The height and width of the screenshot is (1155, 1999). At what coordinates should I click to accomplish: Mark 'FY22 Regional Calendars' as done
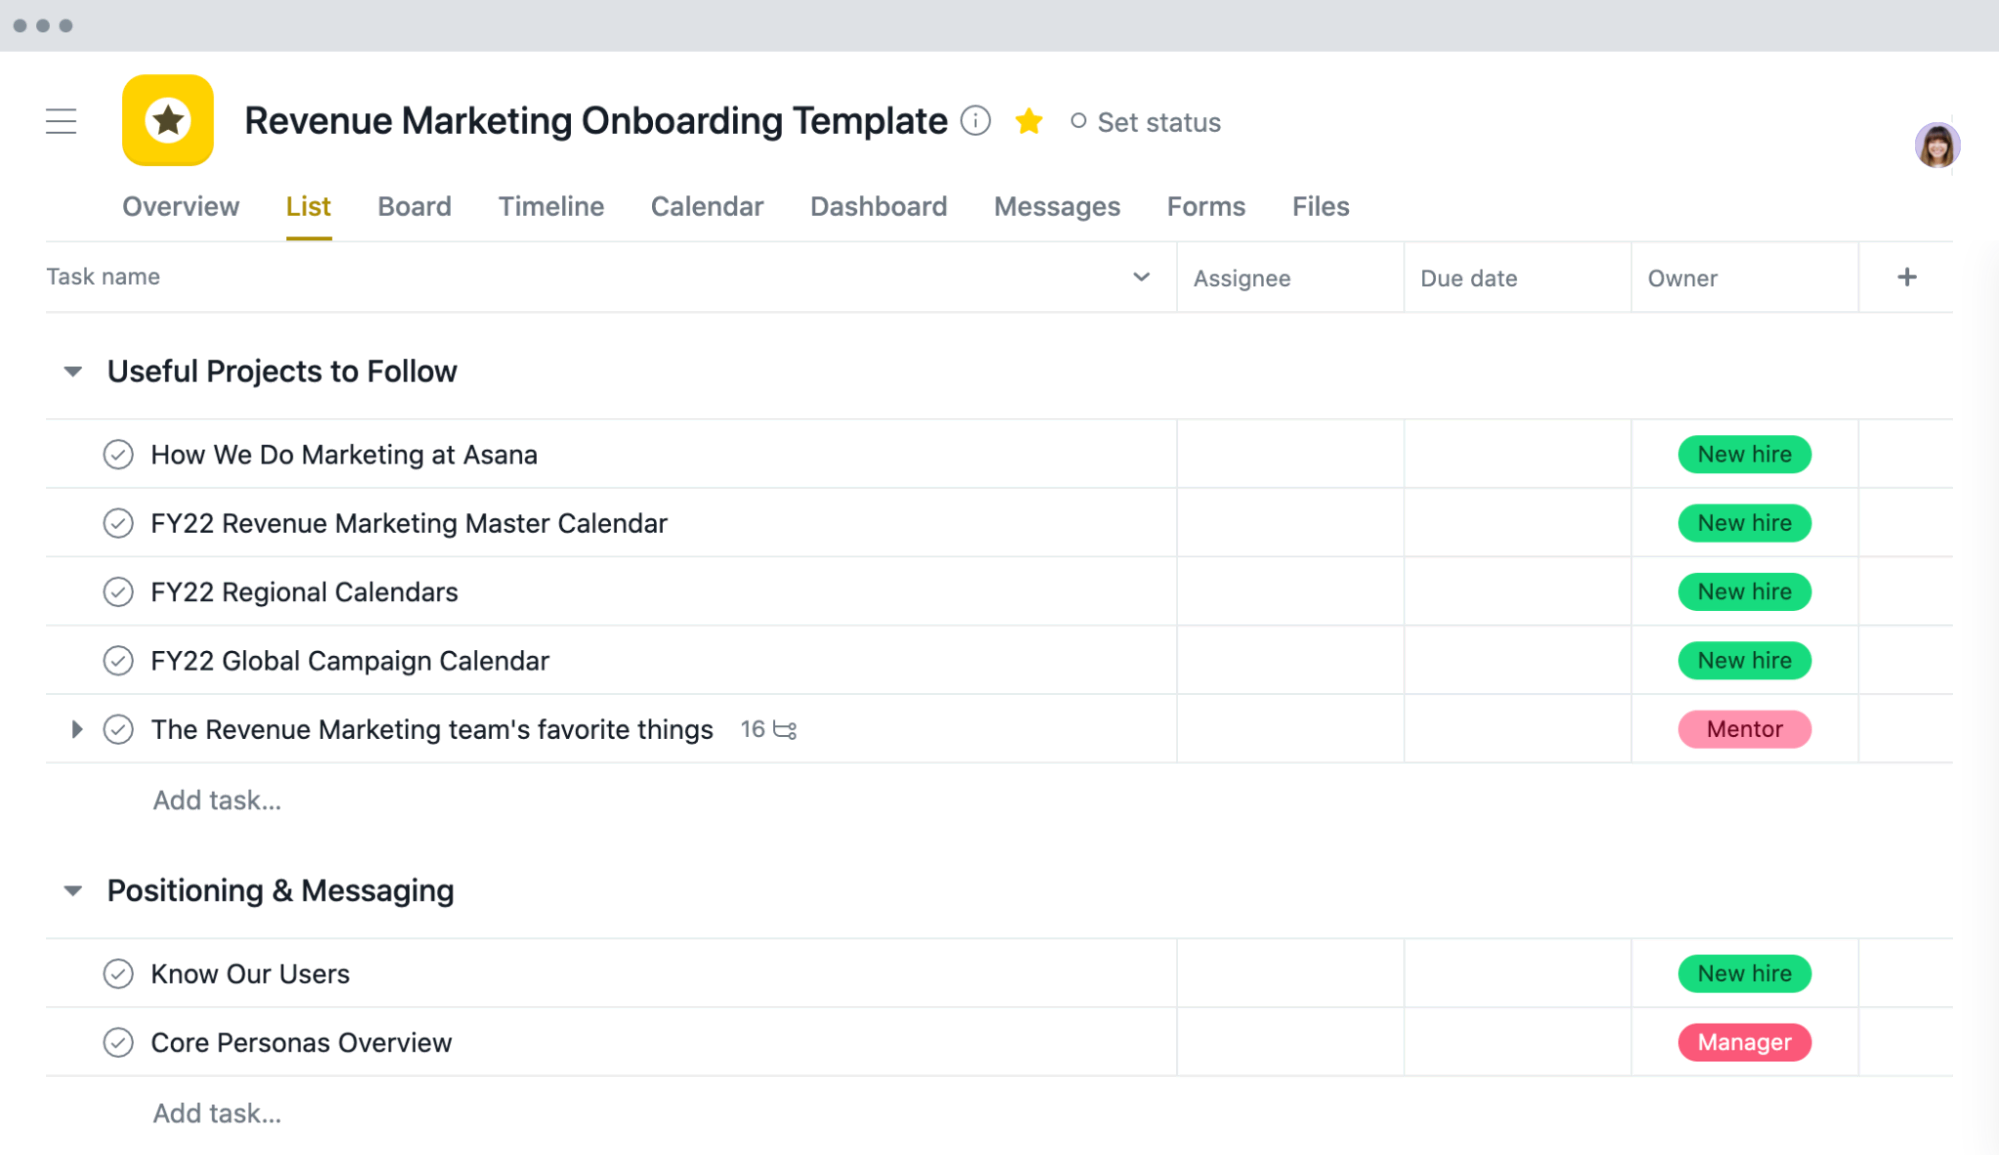[x=118, y=591]
